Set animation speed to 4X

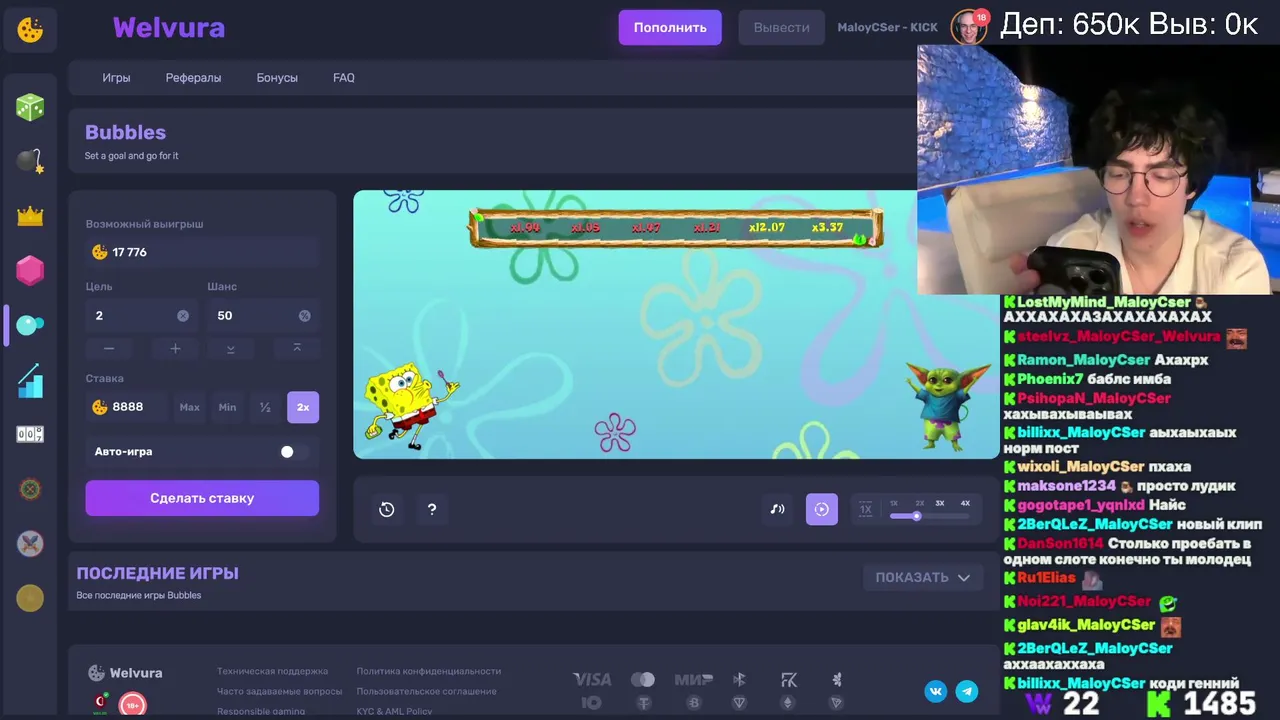click(965, 503)
